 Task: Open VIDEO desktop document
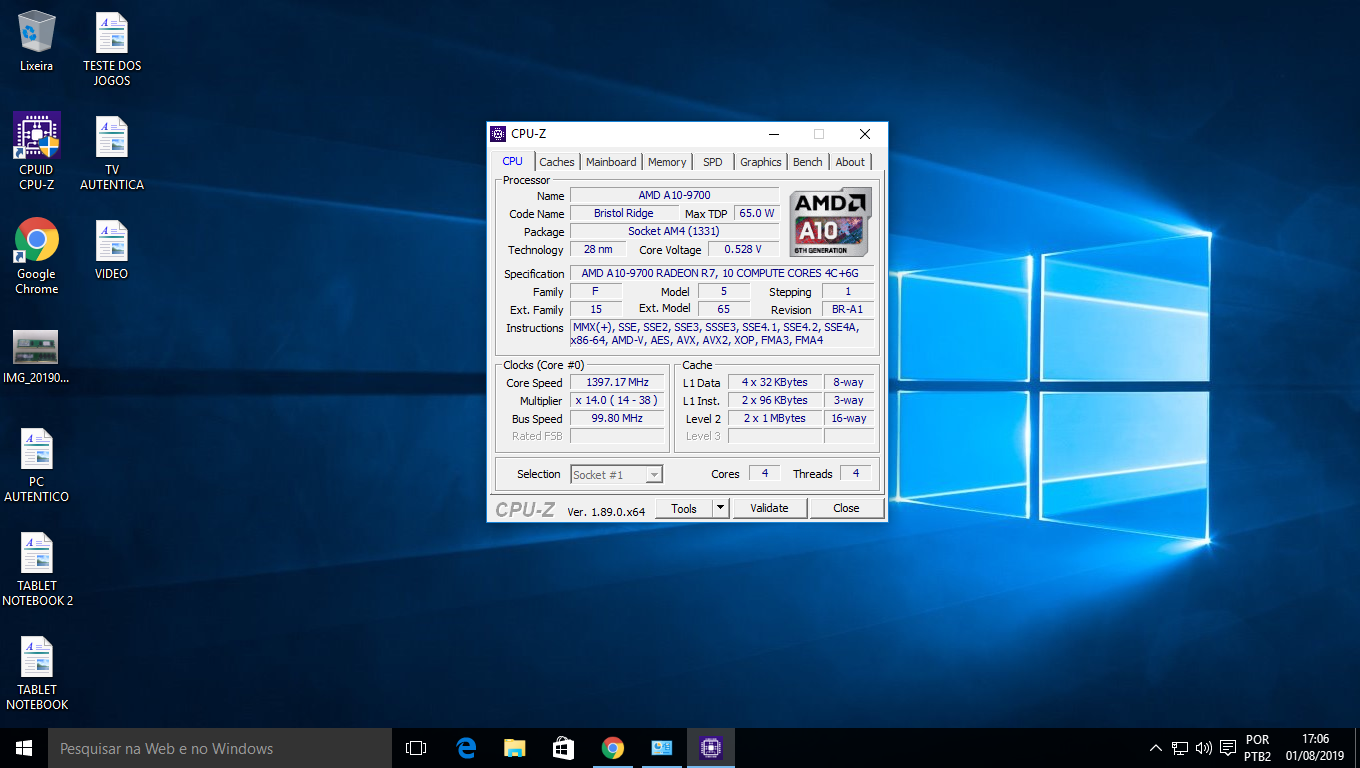112,250
